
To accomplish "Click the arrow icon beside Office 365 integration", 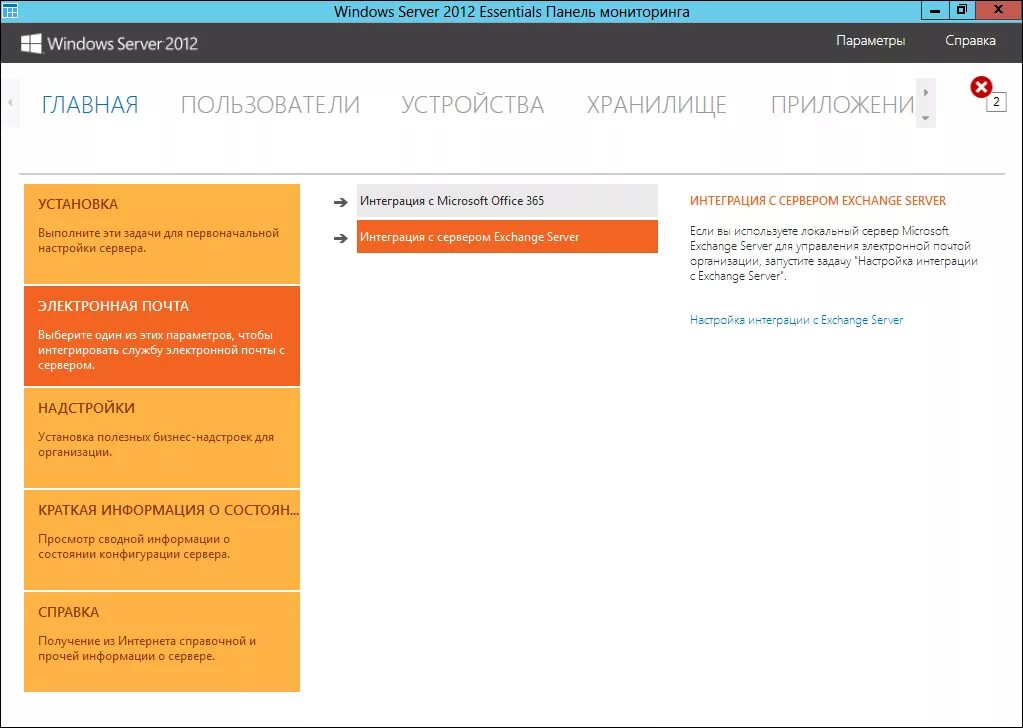I will click(x=341, y=202).
